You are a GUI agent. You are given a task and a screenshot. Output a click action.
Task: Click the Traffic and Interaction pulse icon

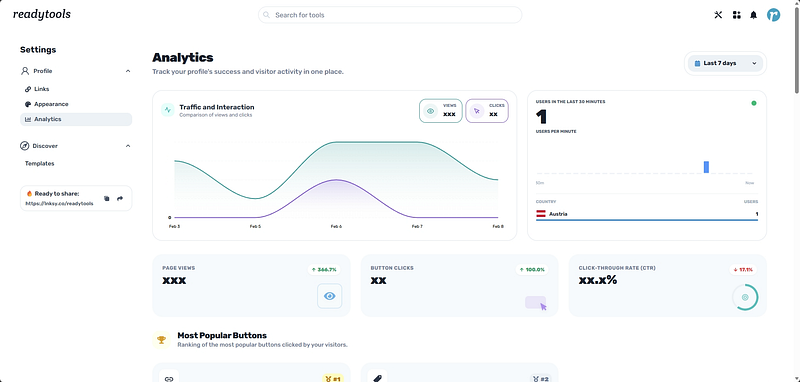point(168,110)
